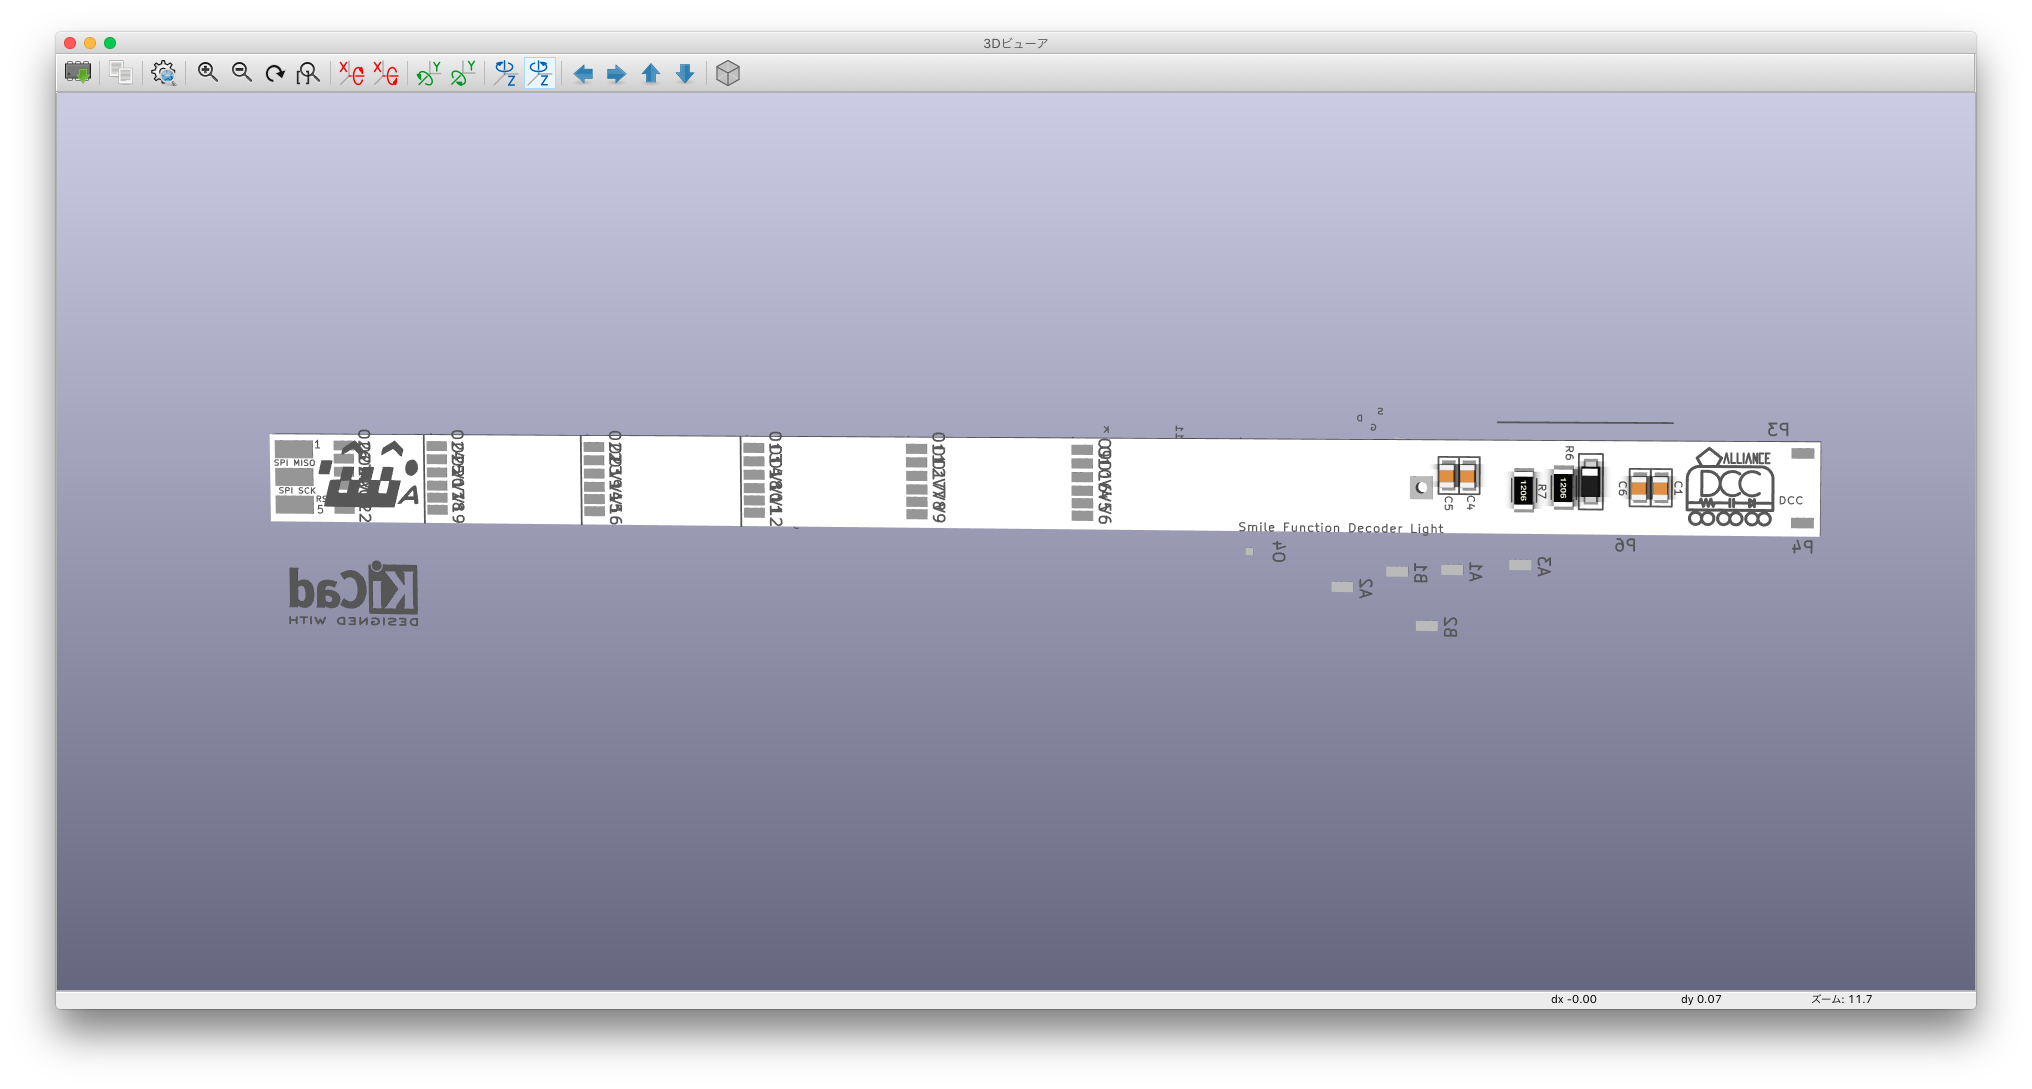Viewport: 2032px width, 1089px height.
Task: Rotate X counterclockwise with second red icon
Action: coord(385,73)
